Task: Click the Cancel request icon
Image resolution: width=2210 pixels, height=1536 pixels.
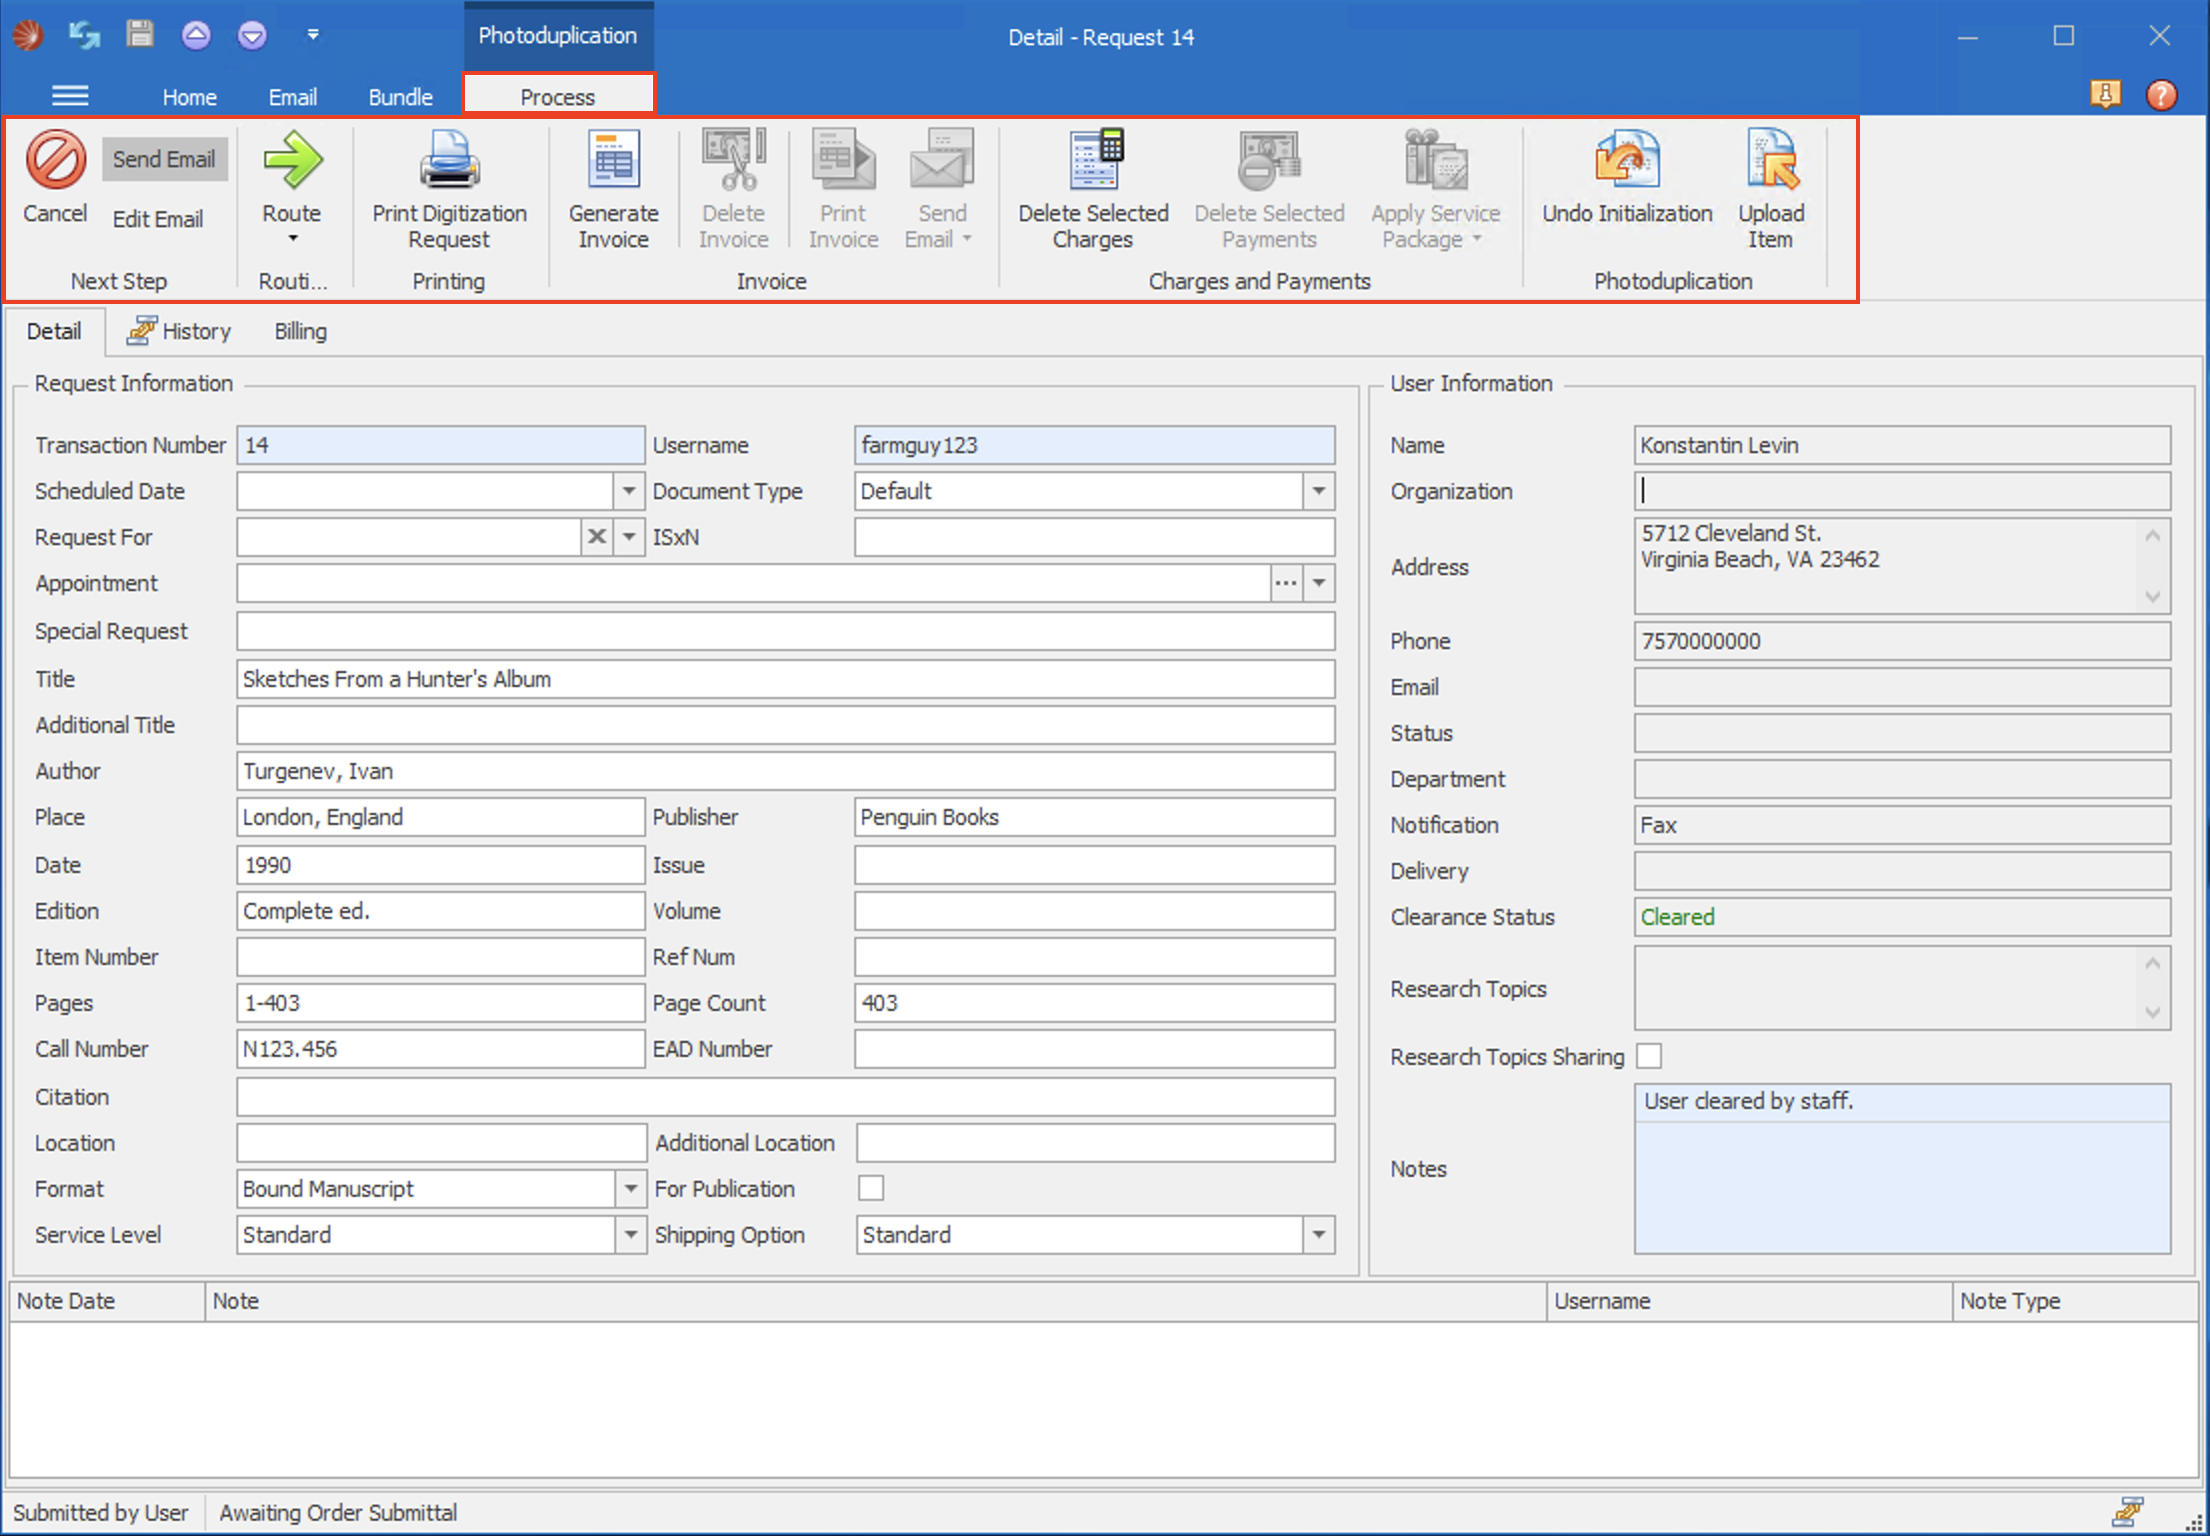Action: point(55,160)
